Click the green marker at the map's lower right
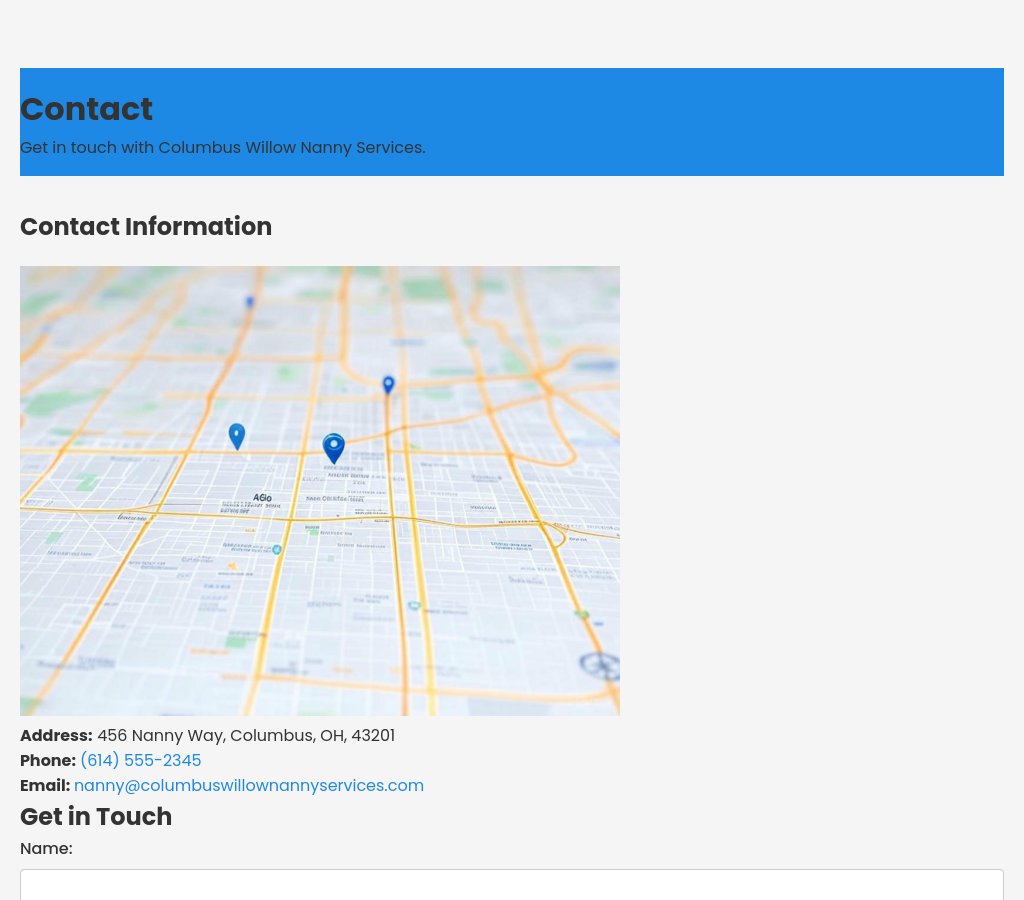The image size is (1024, 900). point(582,614)
